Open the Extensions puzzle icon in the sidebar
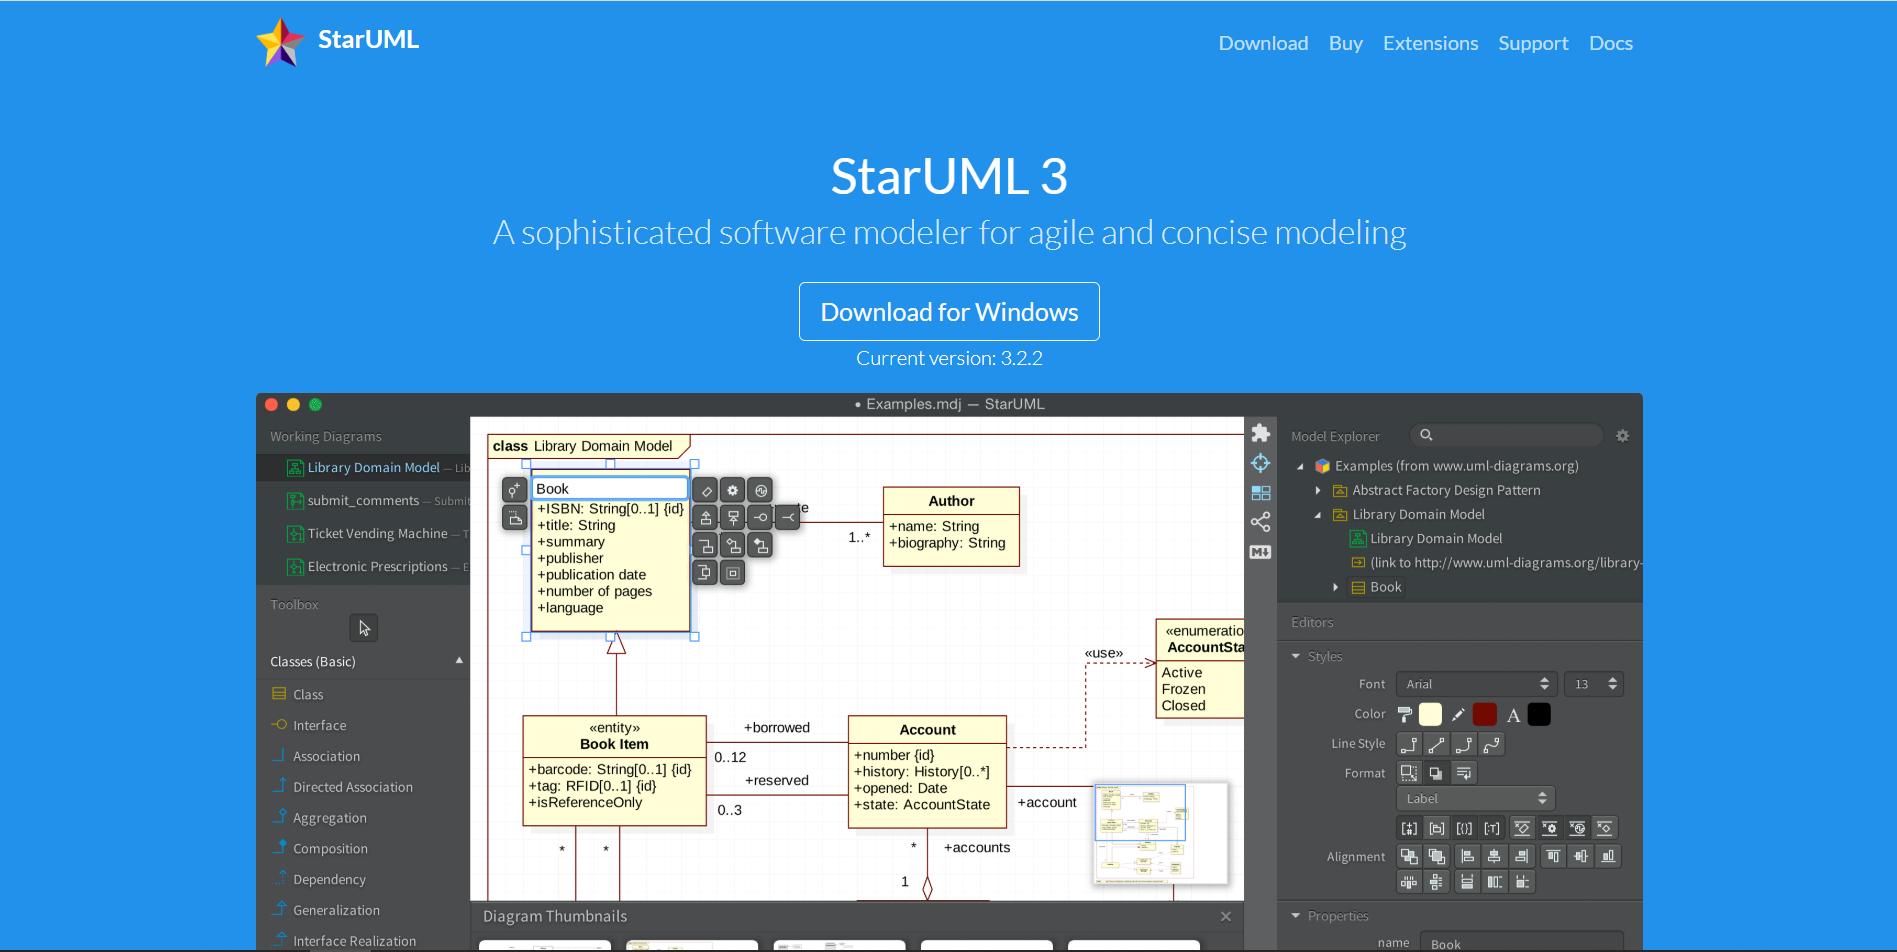The height and width of the screenshot is (952, 1897). pyautogui.click(x=1260, y=432)
